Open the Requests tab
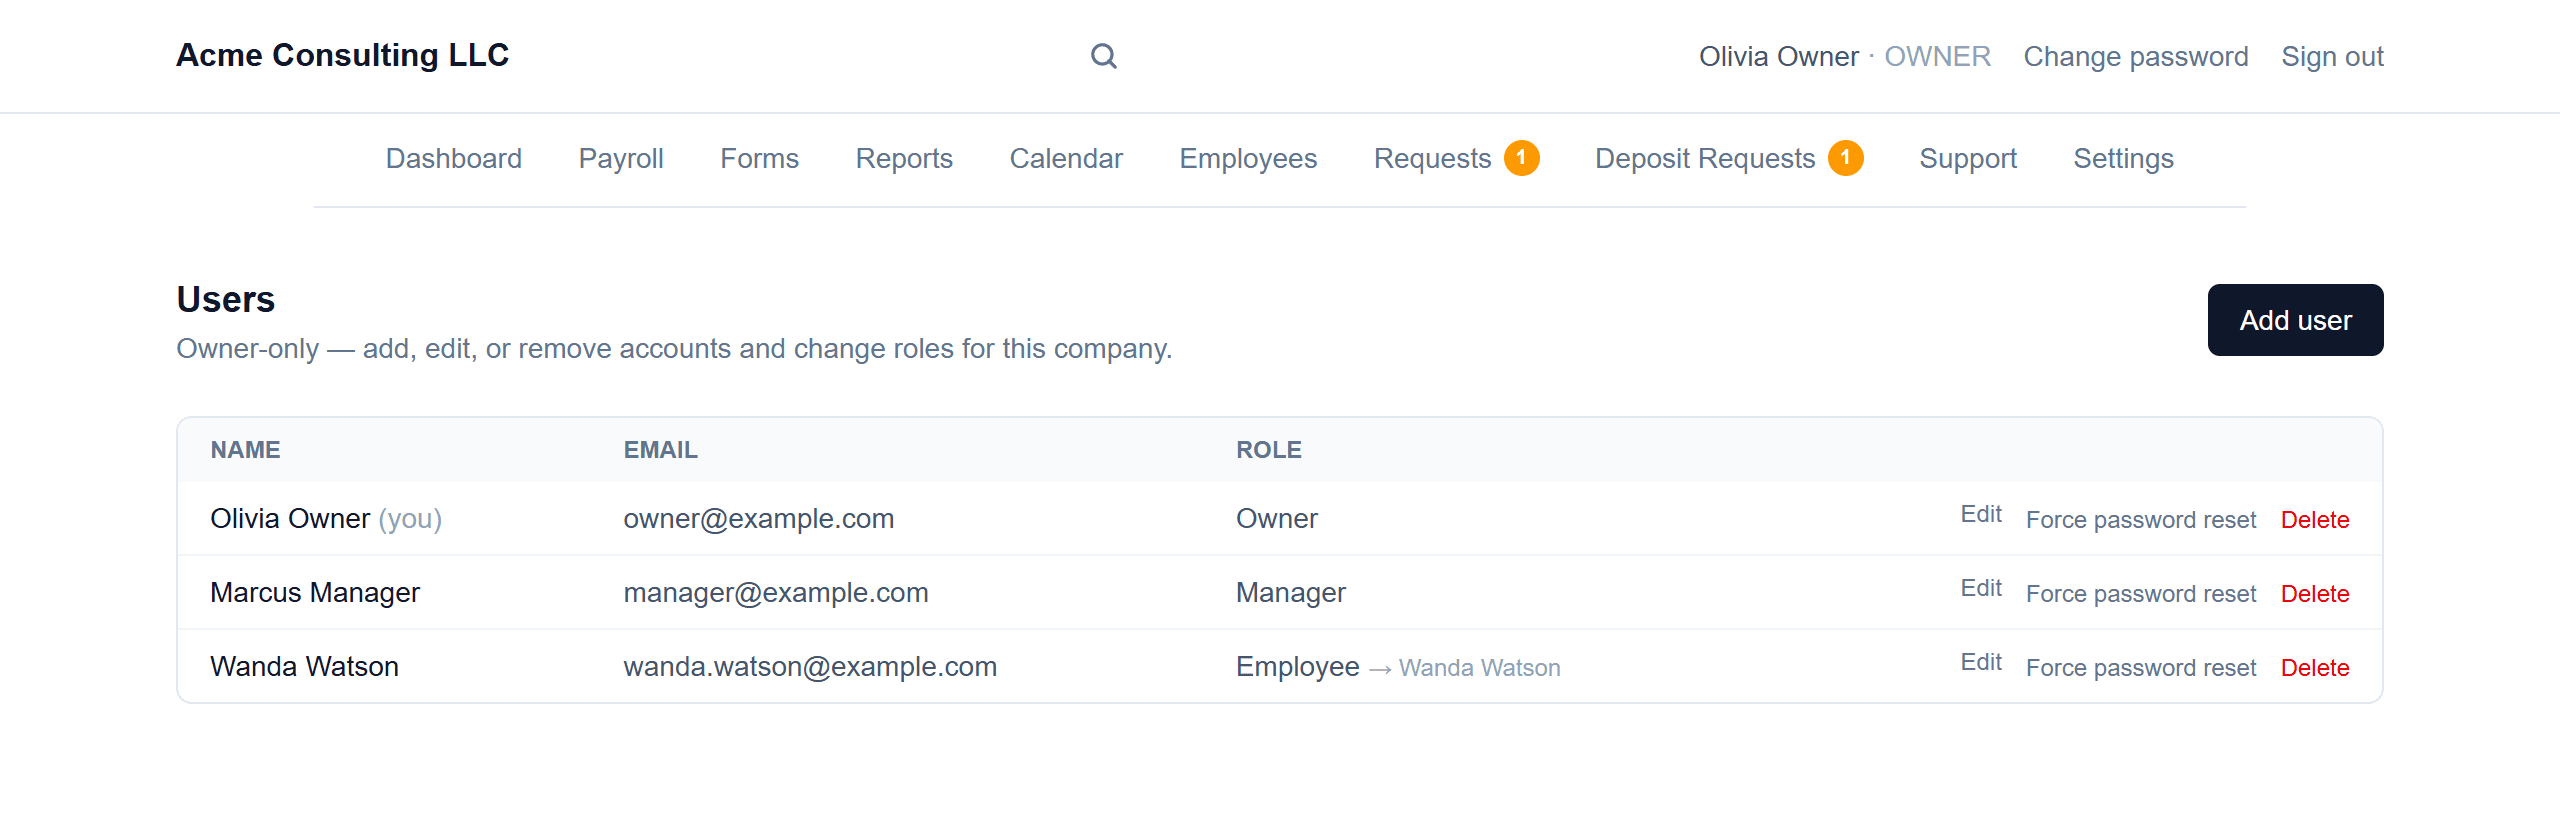This screenshot has height=840, width=2560. (1456, 158)
